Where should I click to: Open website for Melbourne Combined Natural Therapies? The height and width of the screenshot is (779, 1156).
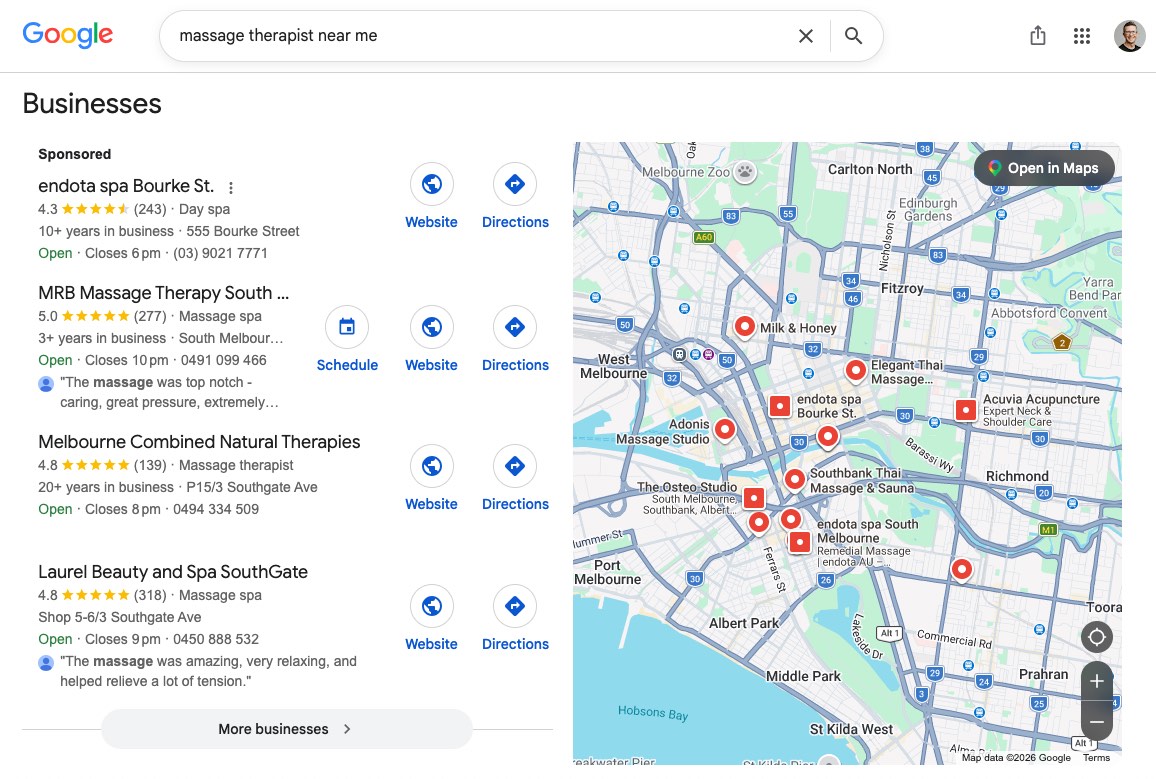point(431,479)
